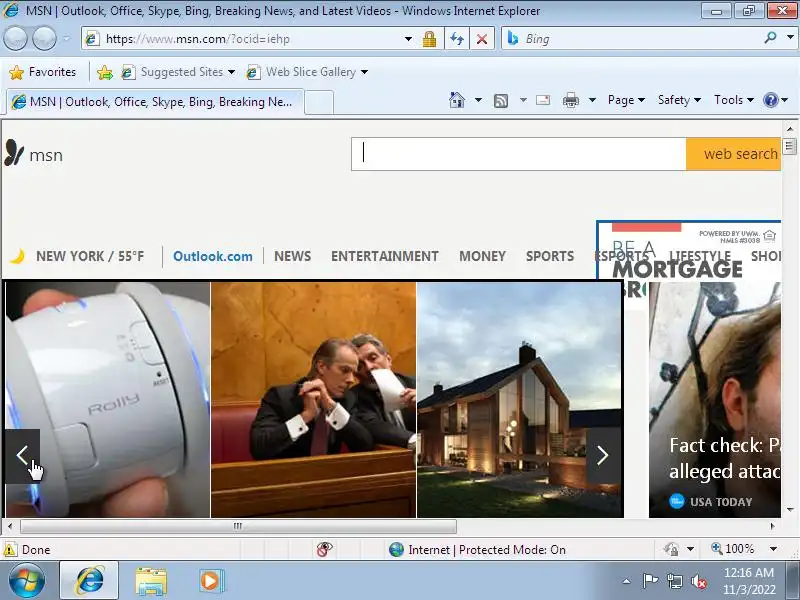The width and height of the screenshot is (800, 600).
Task: Click the security lock icon
Action: pos(429,39)
